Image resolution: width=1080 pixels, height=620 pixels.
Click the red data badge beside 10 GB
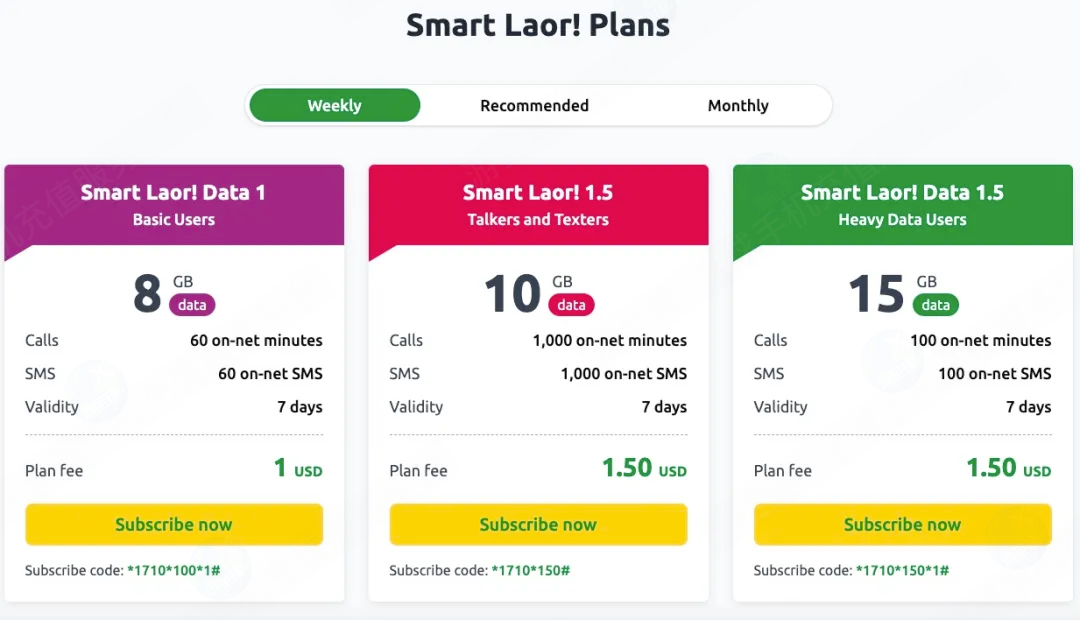pos(571,305)
